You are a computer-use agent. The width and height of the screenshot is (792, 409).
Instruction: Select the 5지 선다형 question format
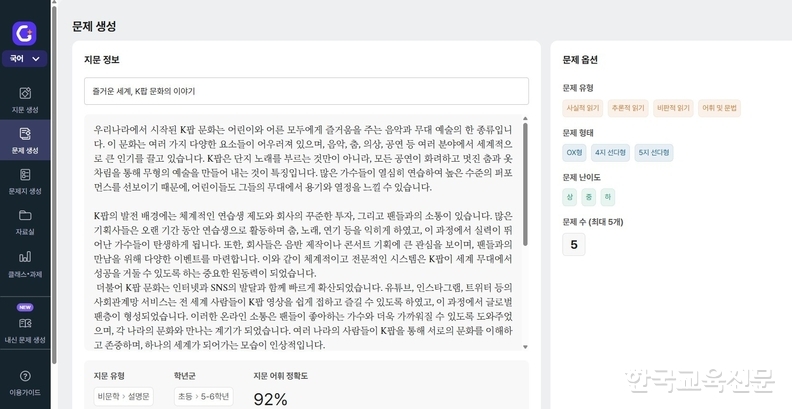(652, 153)
